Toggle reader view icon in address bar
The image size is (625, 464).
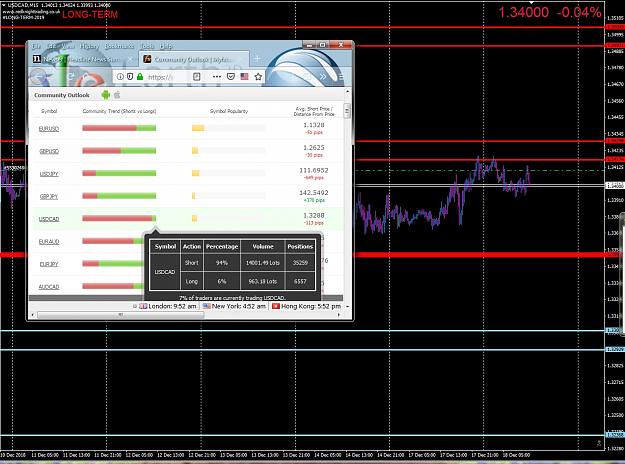click(197, 77)
